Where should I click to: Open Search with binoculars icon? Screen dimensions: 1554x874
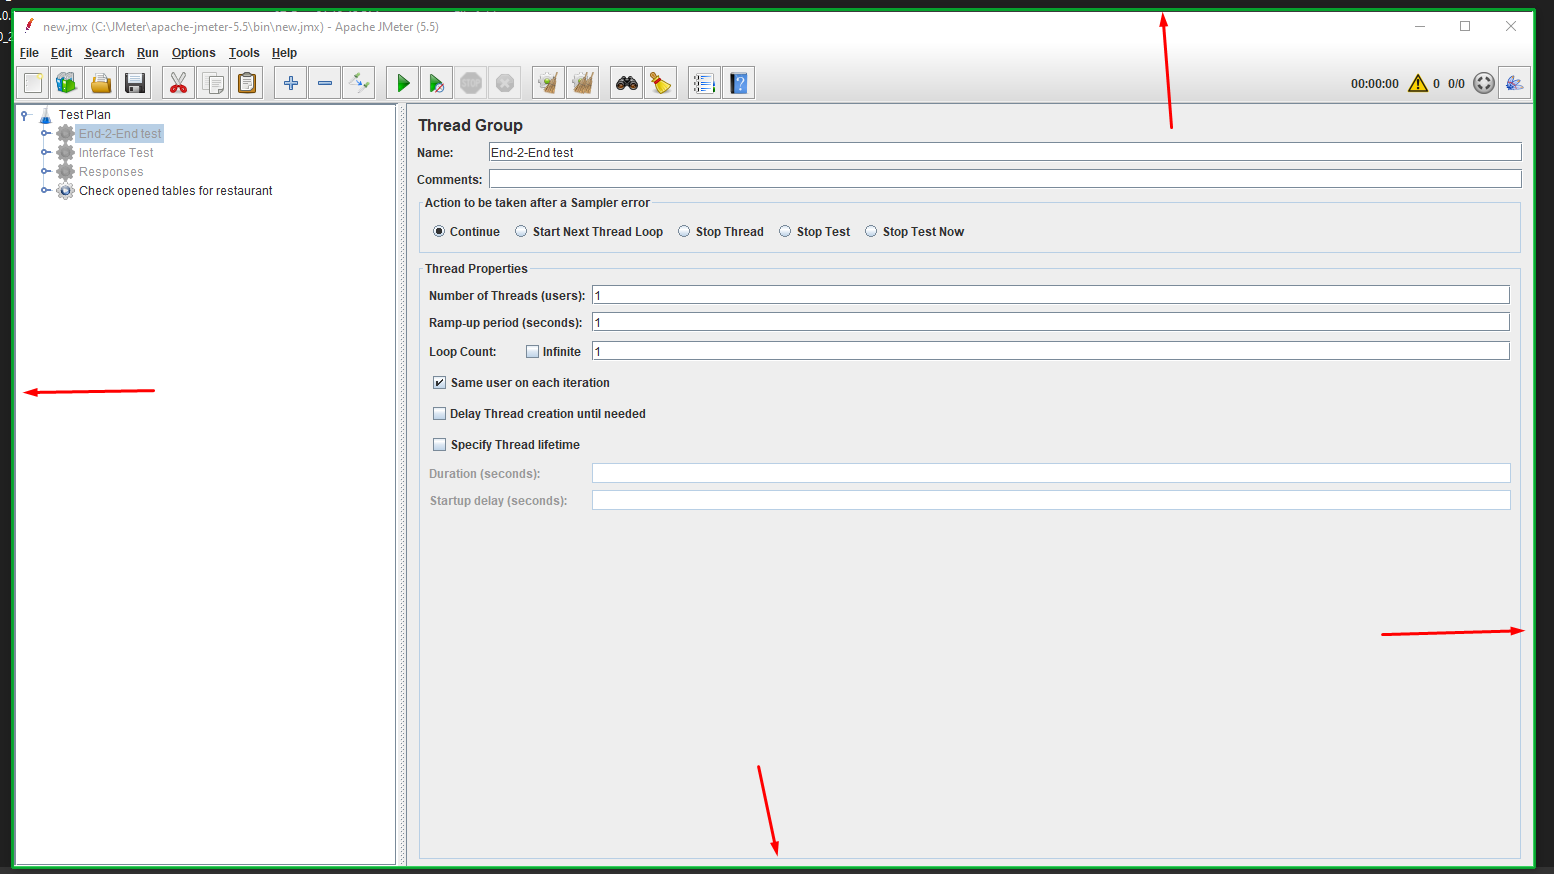pos(626,83)
